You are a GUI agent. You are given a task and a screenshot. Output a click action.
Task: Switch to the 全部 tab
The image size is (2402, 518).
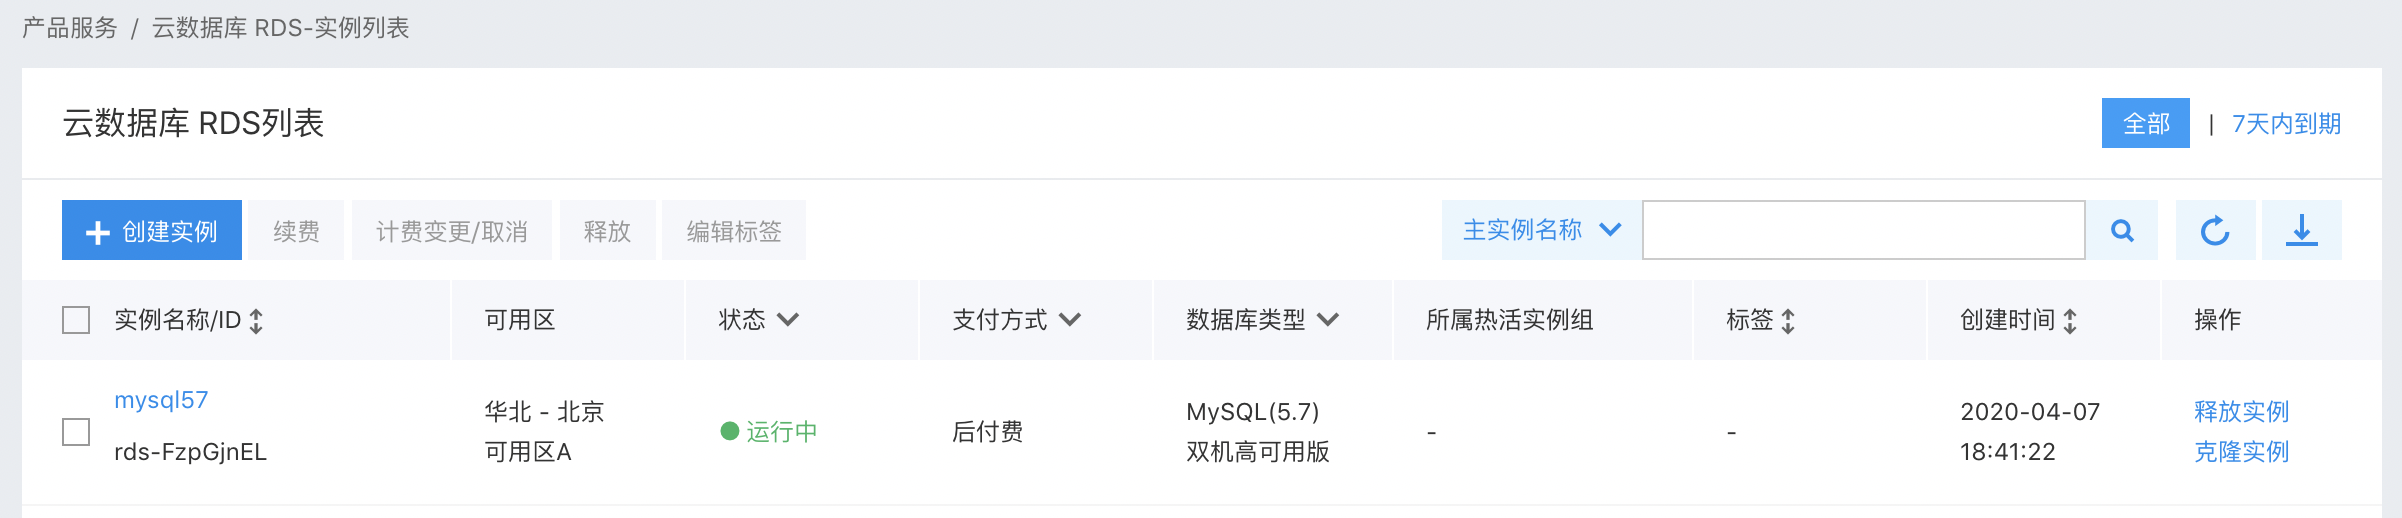point(2146,123)
